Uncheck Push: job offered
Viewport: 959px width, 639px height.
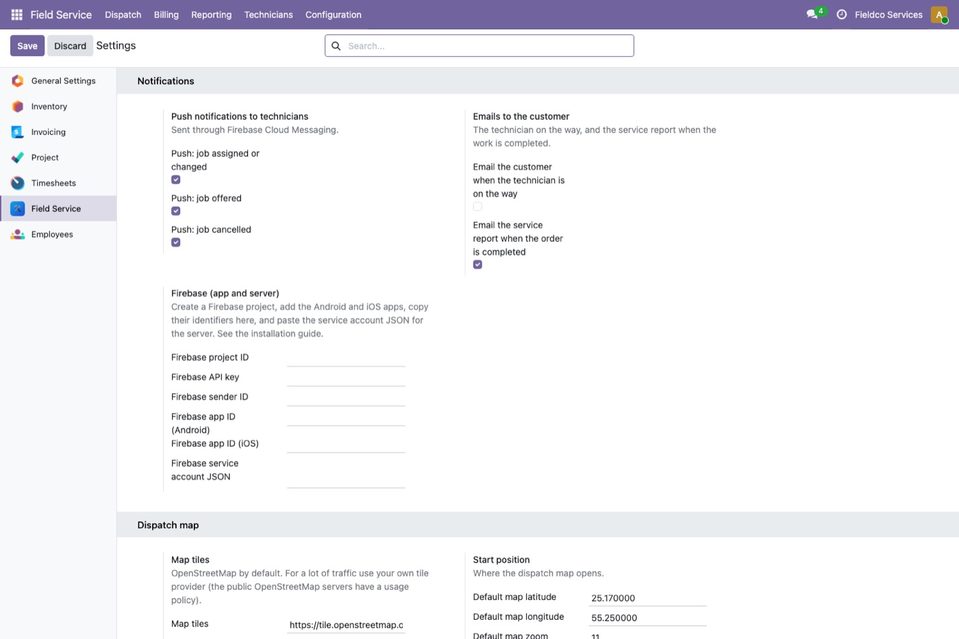click(x=176, y=211)
